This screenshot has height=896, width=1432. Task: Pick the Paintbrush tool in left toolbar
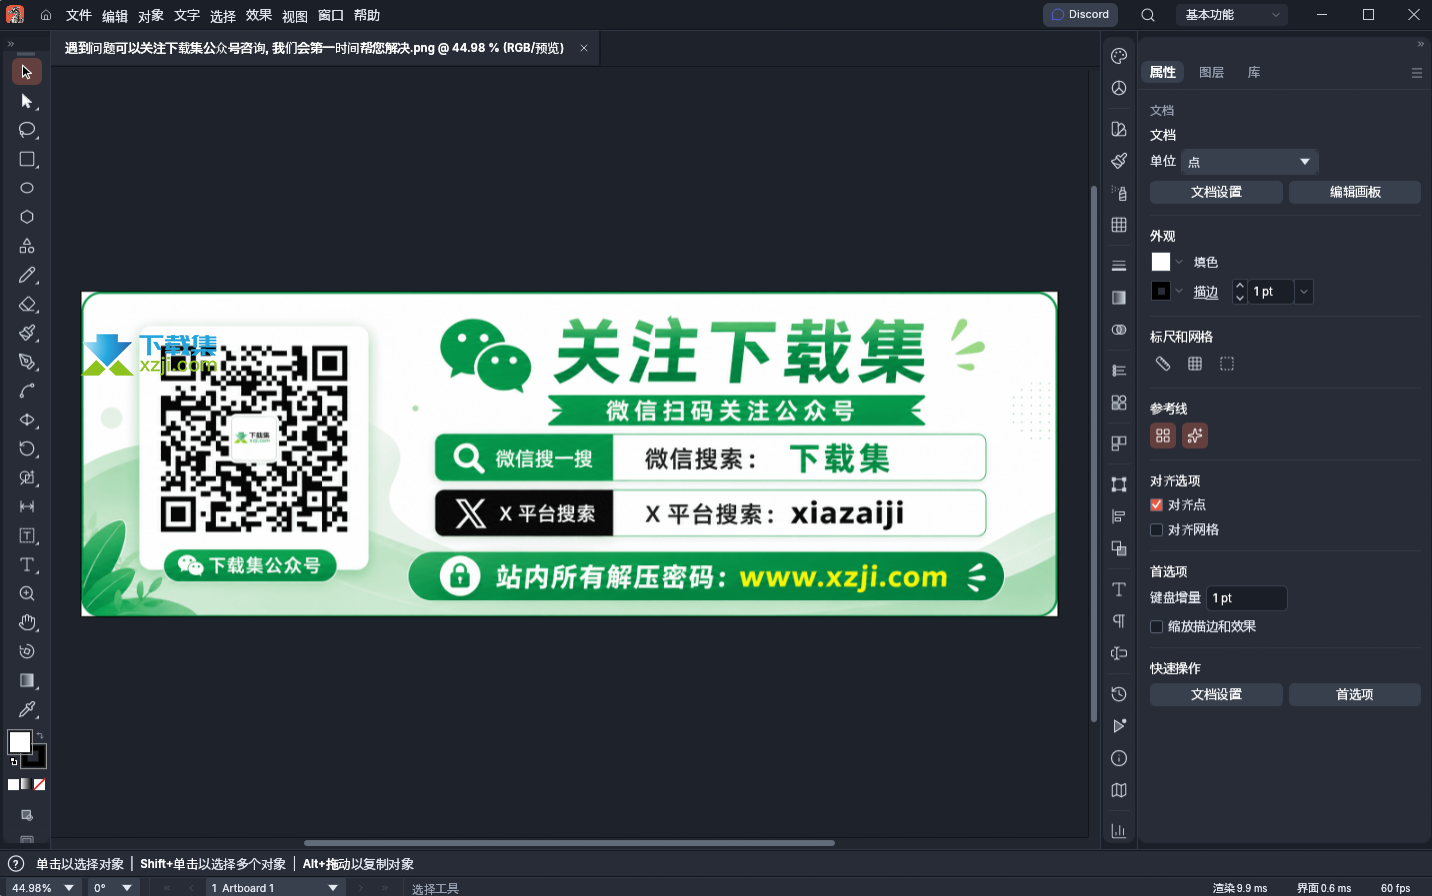coord(27,333)
